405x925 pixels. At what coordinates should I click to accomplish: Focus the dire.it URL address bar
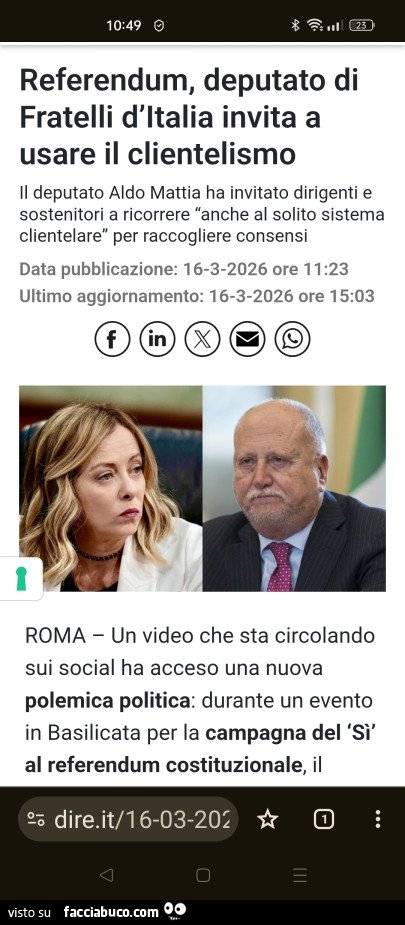(128, 819)
